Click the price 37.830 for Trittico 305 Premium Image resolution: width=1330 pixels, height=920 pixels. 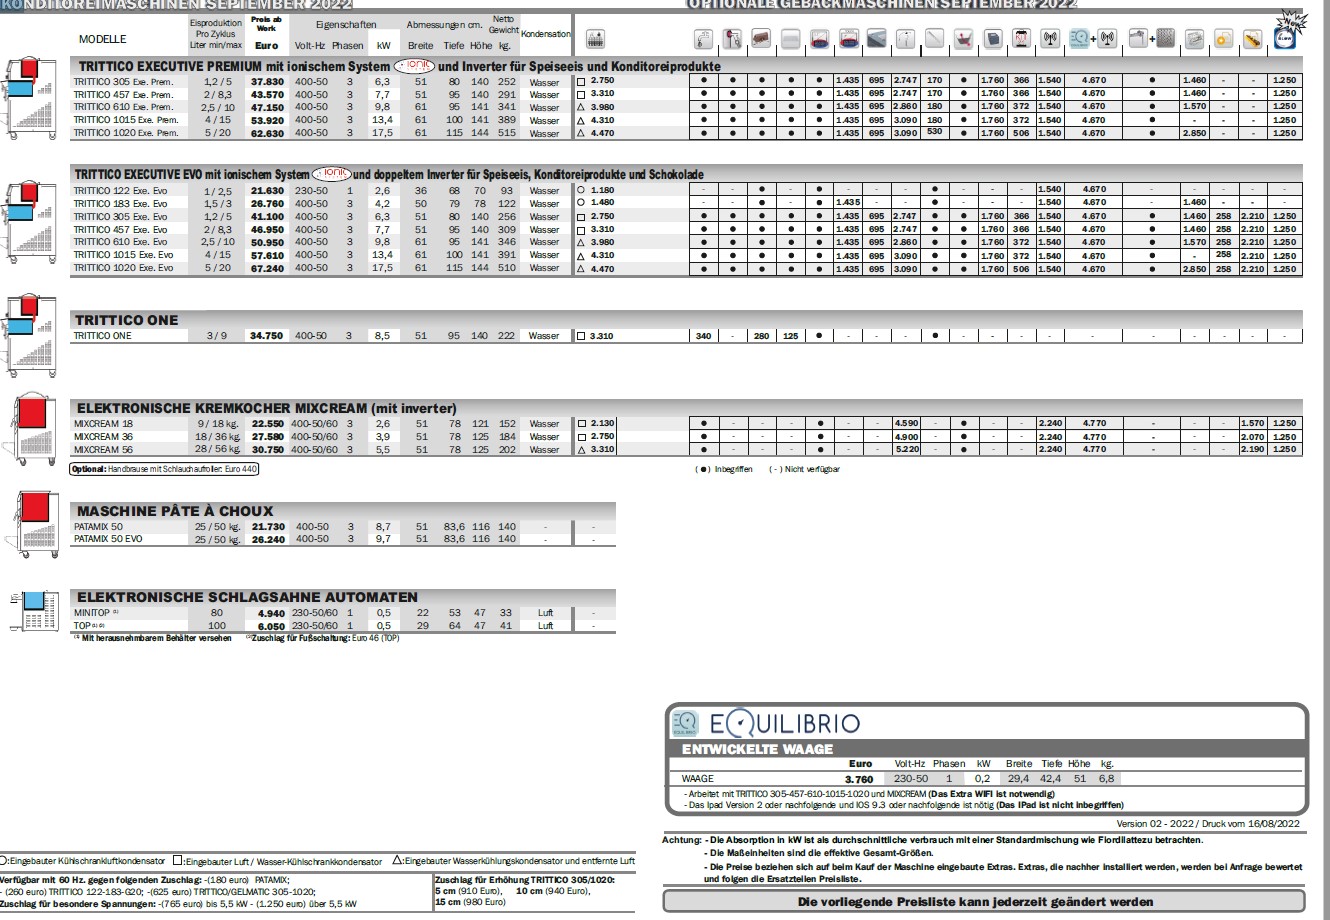(267, 80)
